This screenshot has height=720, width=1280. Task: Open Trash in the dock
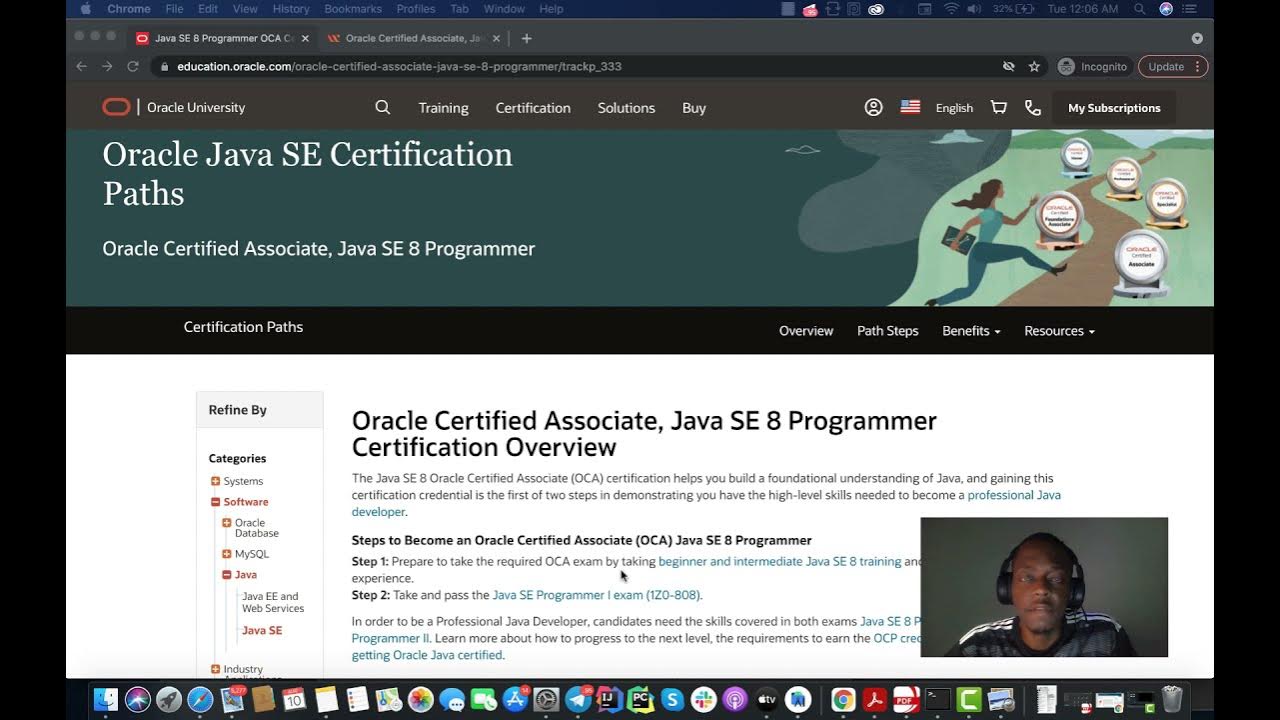(1172, 700)
